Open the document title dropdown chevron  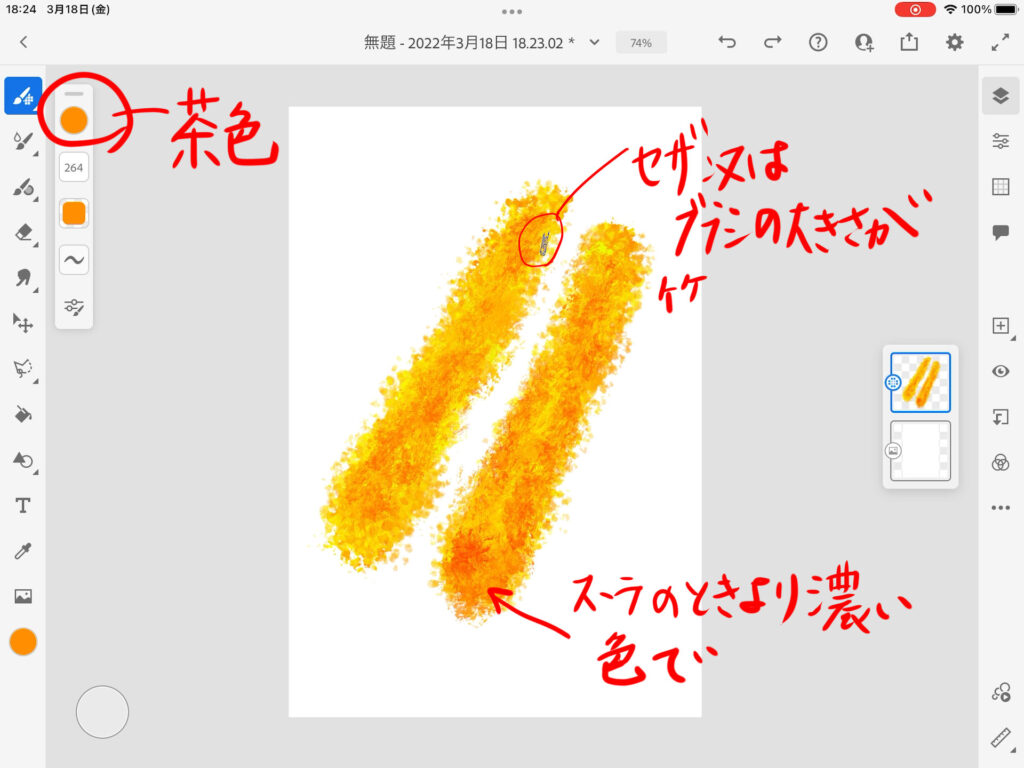(594, 42)
